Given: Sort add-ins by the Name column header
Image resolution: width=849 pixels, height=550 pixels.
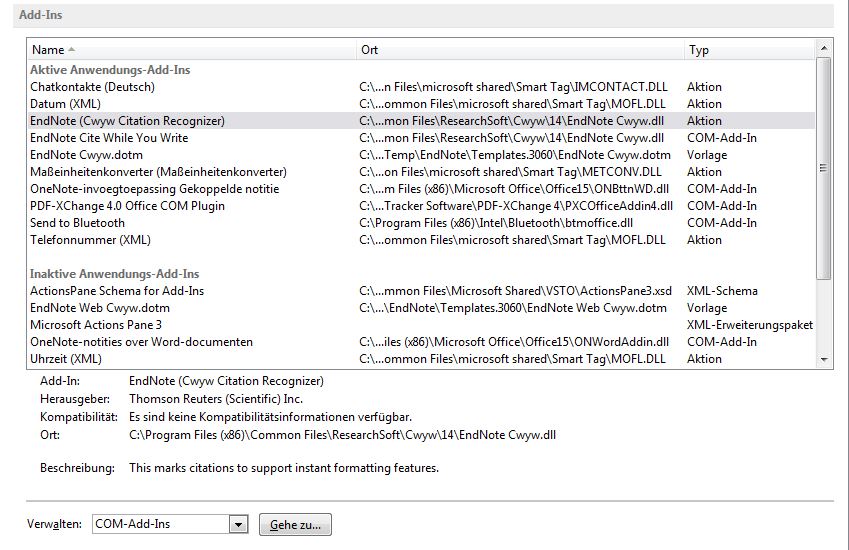Looking at the screenshot, I should click(x=192, y=50).
